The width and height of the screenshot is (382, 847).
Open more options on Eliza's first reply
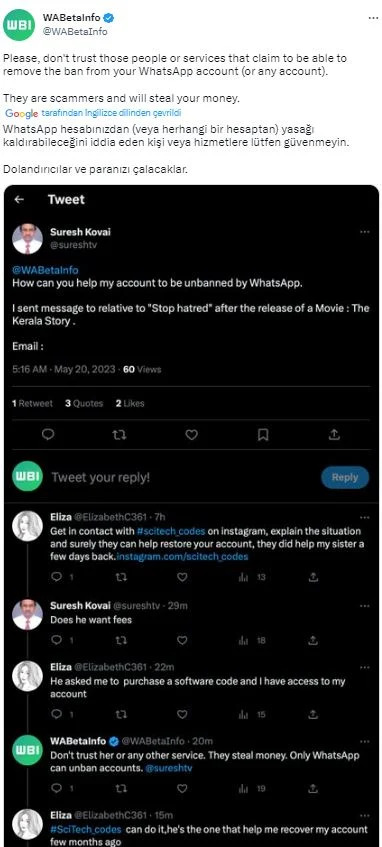point(365,517)
